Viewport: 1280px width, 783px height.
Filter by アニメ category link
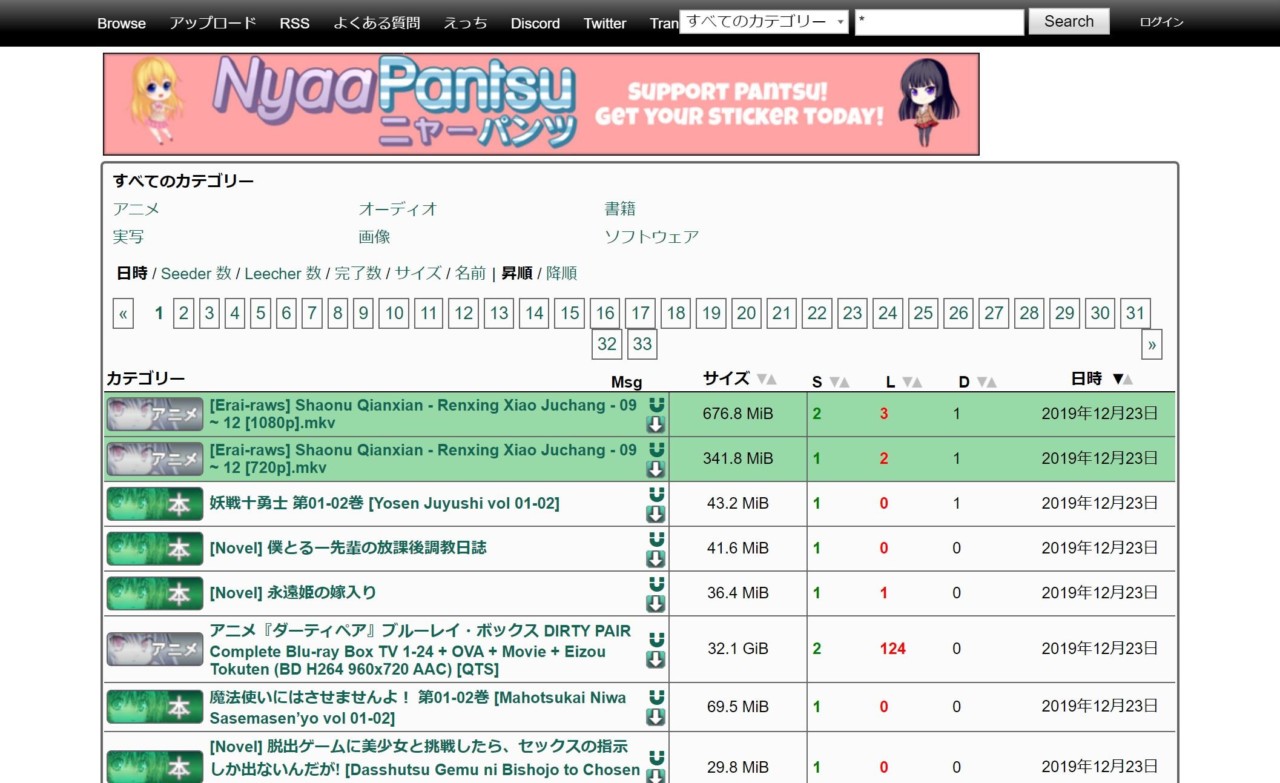[136, 209]
